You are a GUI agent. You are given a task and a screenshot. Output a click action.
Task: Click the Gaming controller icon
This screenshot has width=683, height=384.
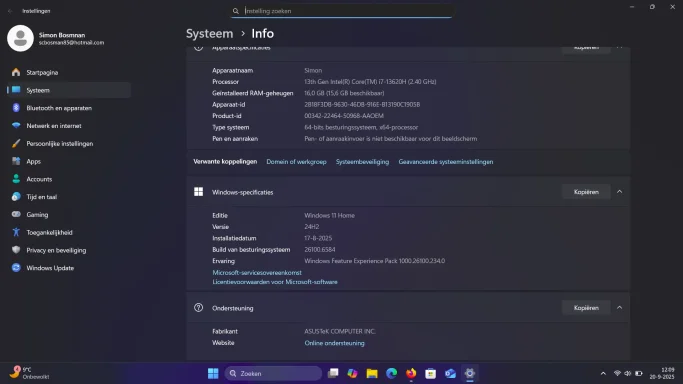[16, 214]
